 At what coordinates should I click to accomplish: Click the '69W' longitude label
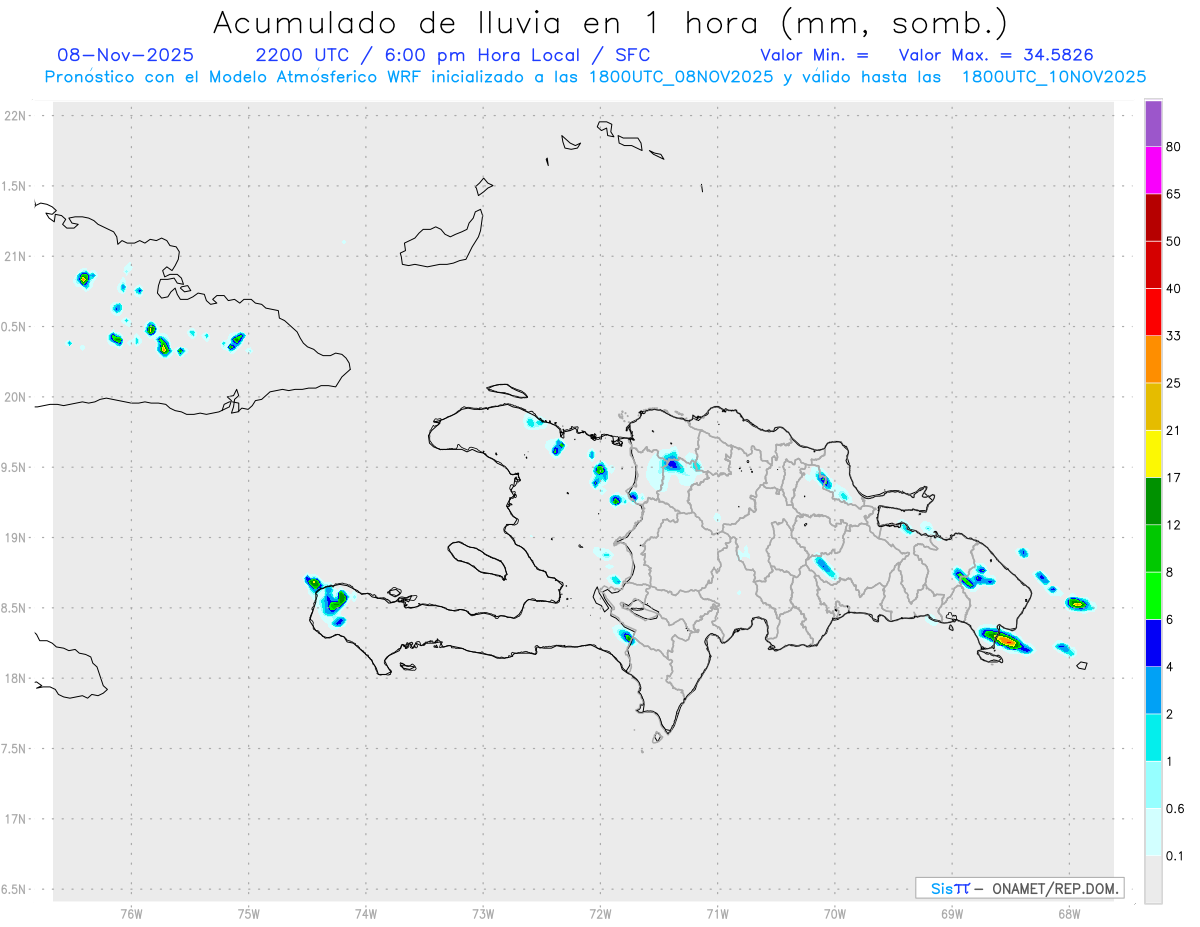click(952, 915)
